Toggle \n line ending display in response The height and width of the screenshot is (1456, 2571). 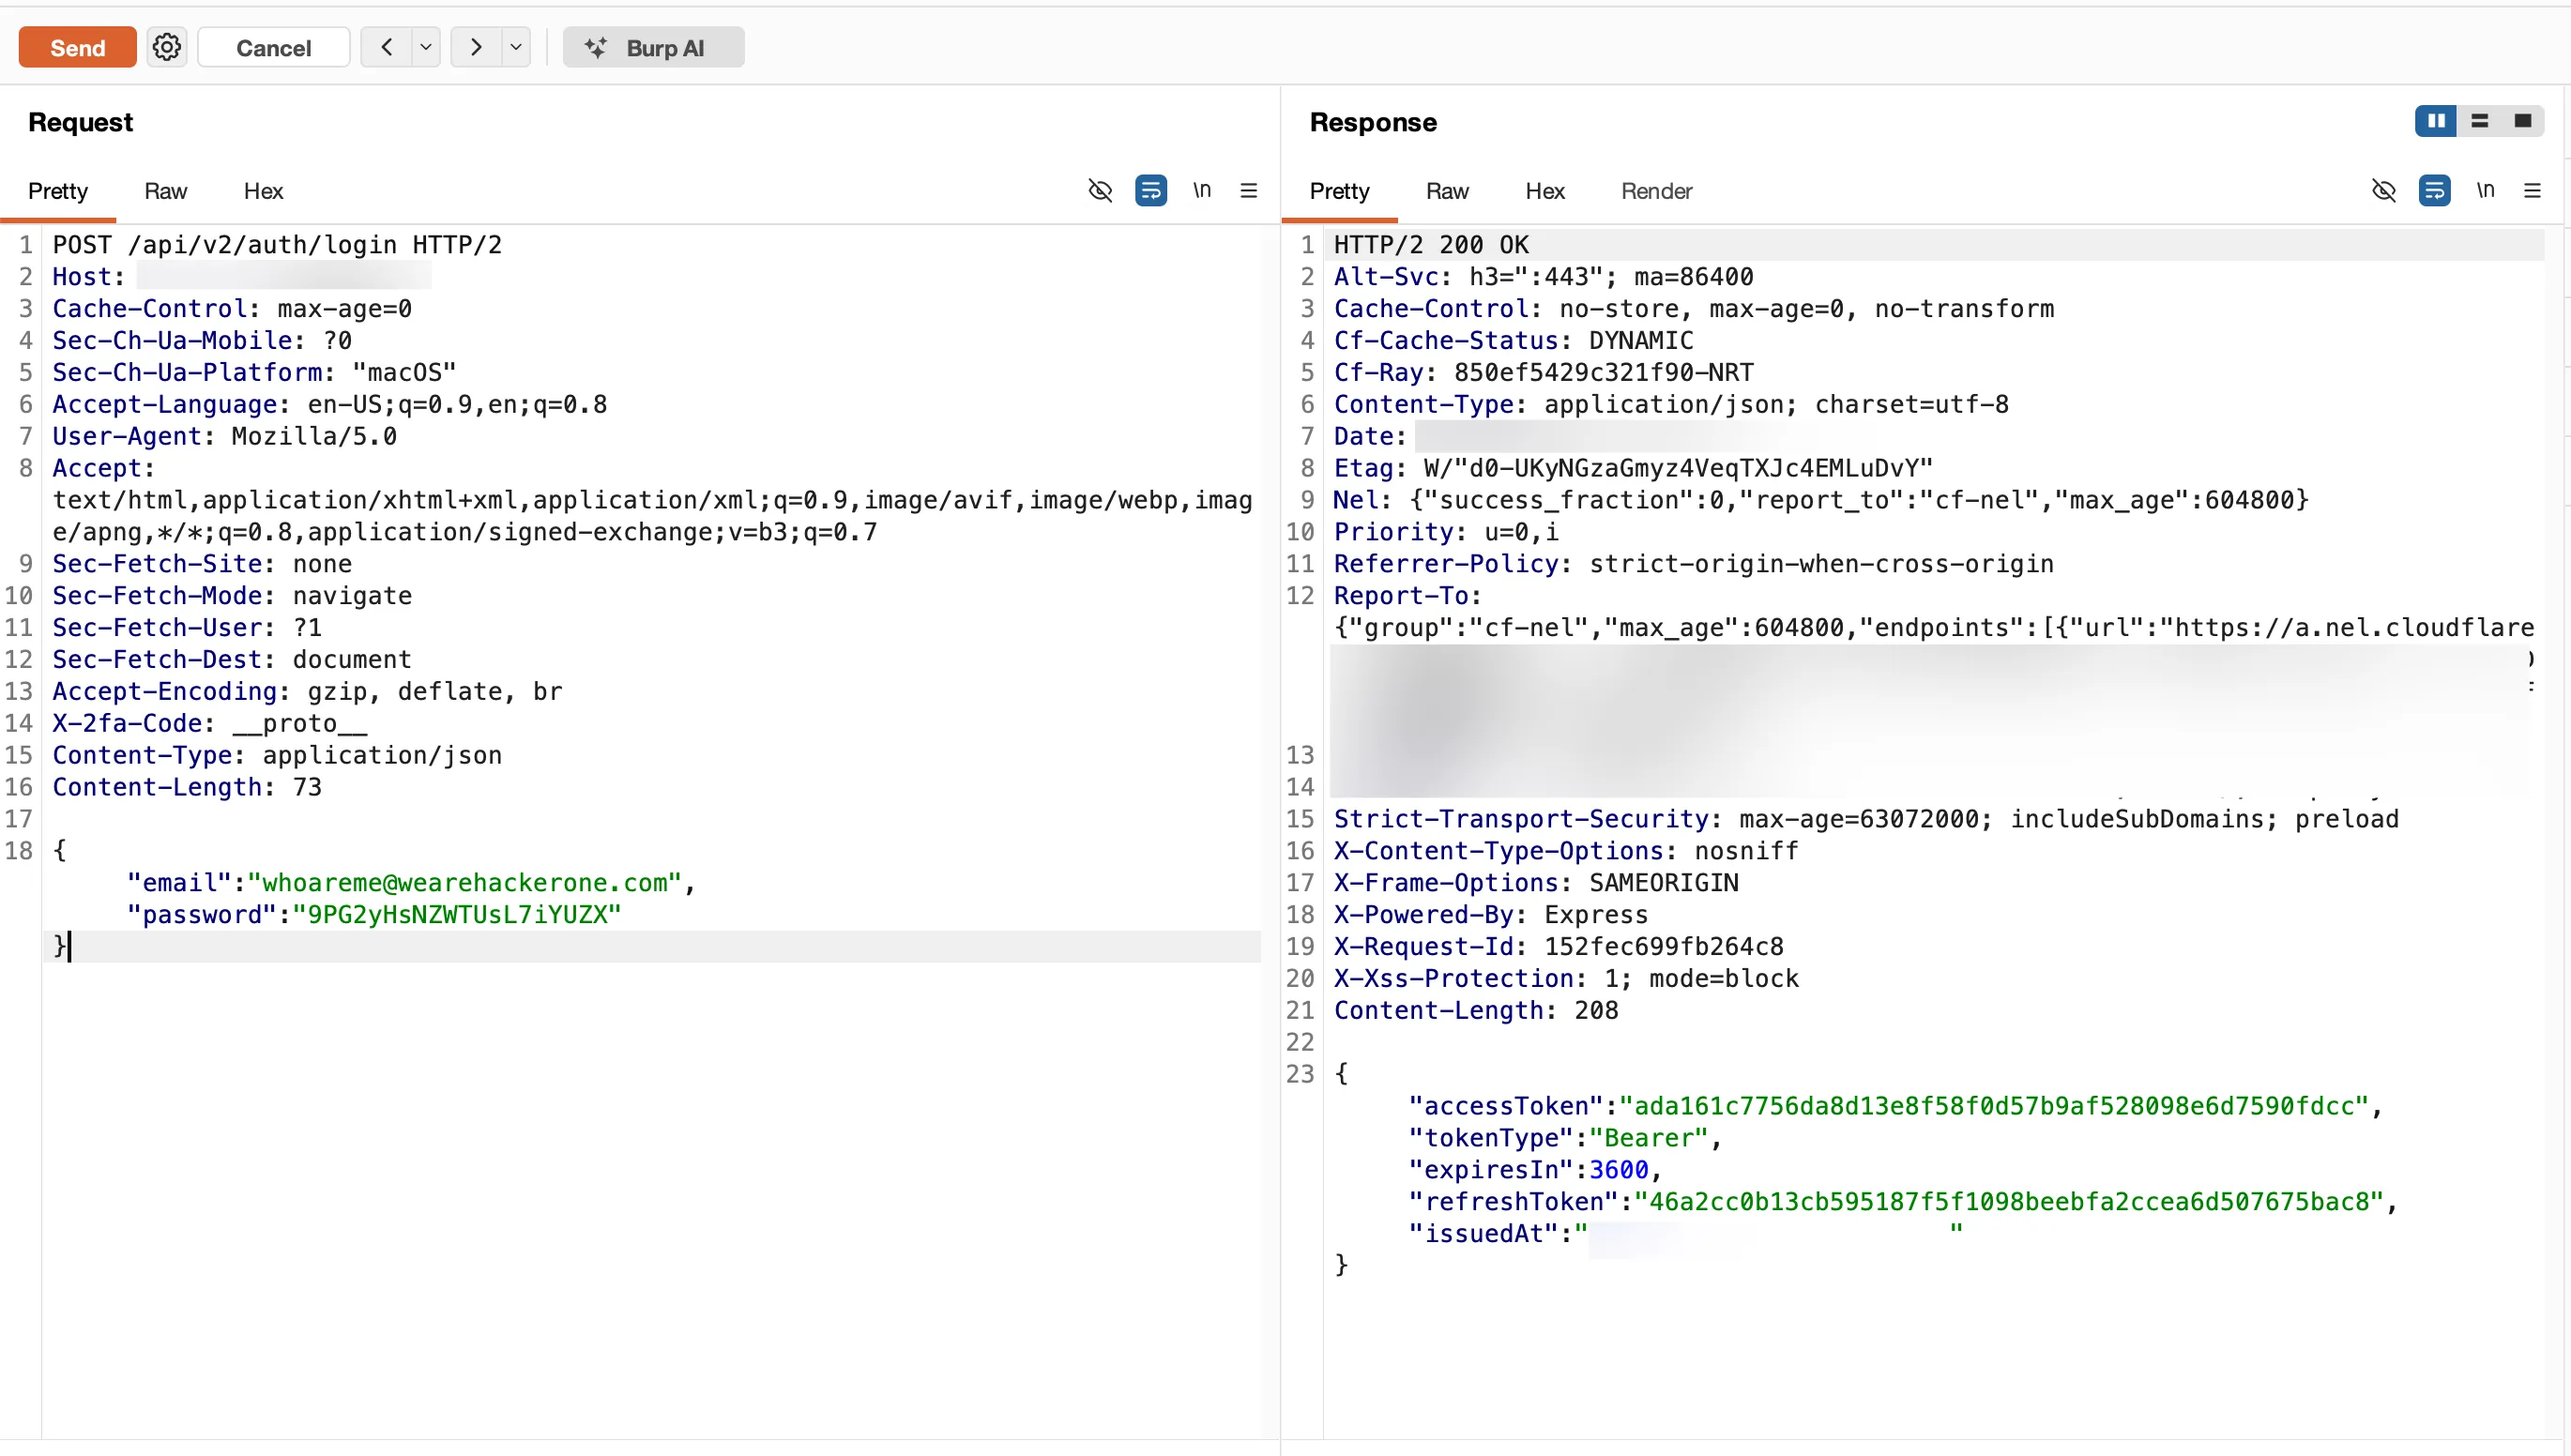click(2486, 190)
